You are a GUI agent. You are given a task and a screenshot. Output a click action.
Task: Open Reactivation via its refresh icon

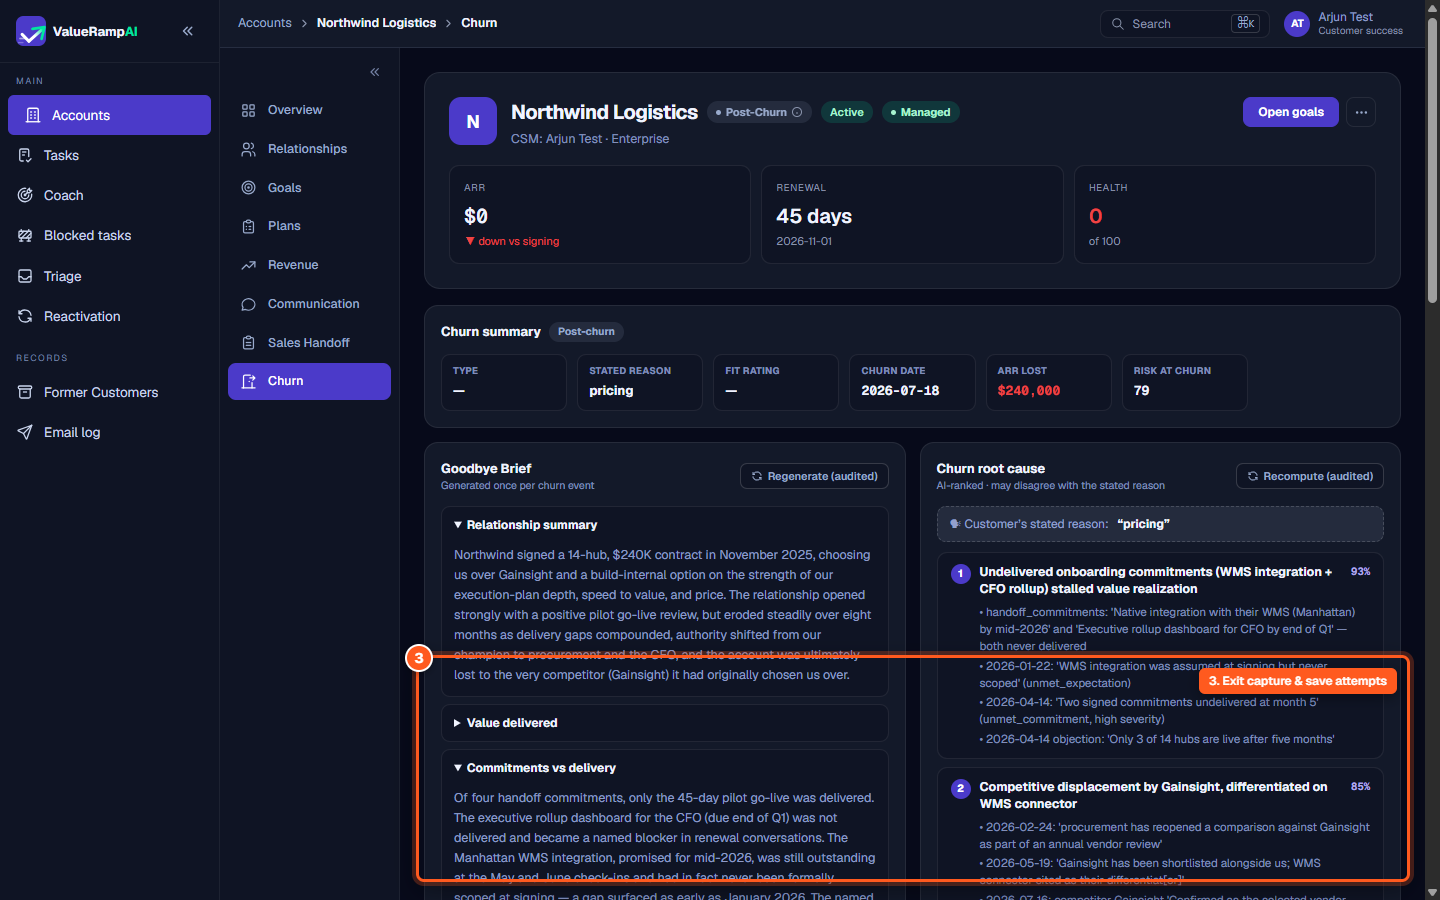point(25,316)
